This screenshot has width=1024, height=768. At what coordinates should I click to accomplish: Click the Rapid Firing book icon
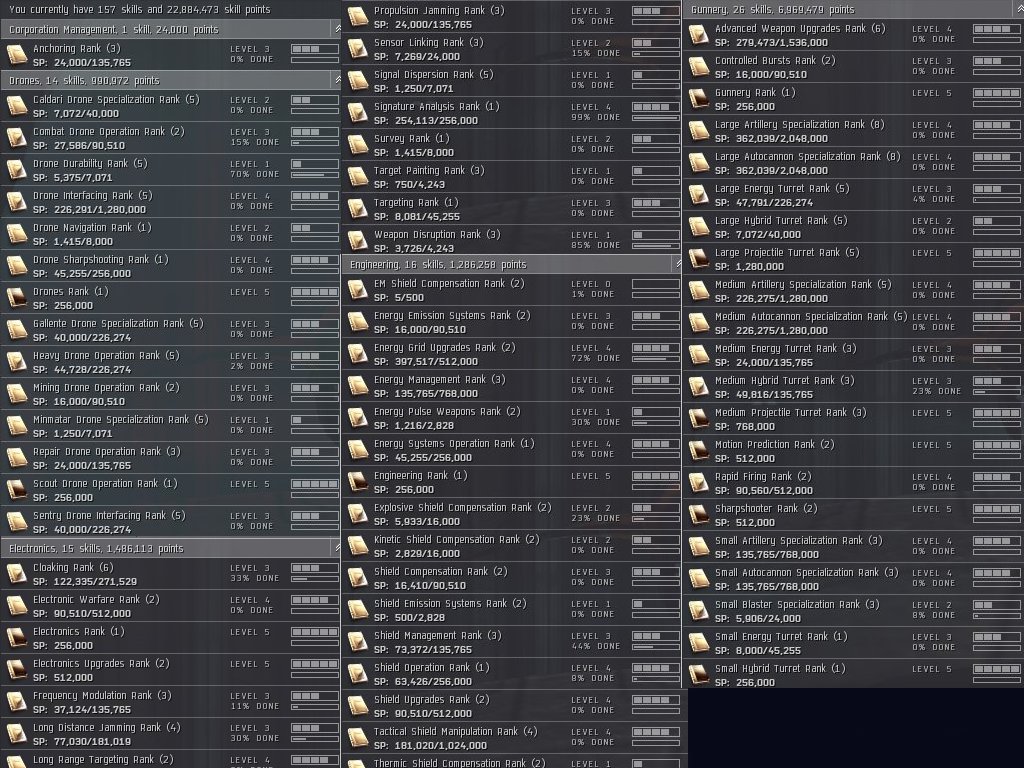tap(698, 483)
